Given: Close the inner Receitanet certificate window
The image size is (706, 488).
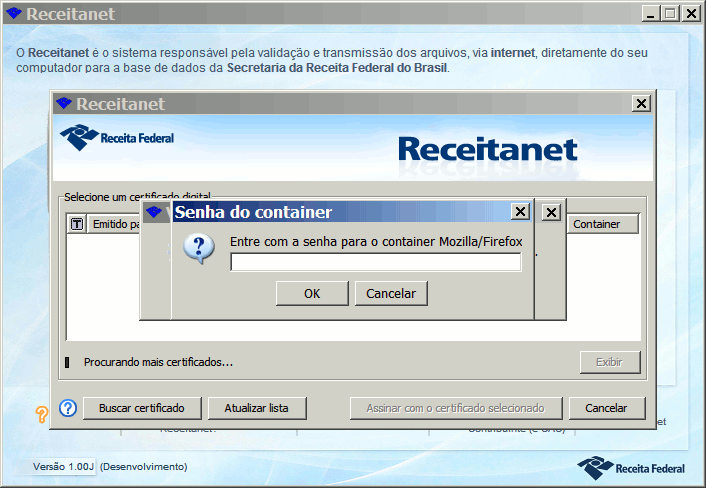Looking at the screenshot, I should coord(641,104).
